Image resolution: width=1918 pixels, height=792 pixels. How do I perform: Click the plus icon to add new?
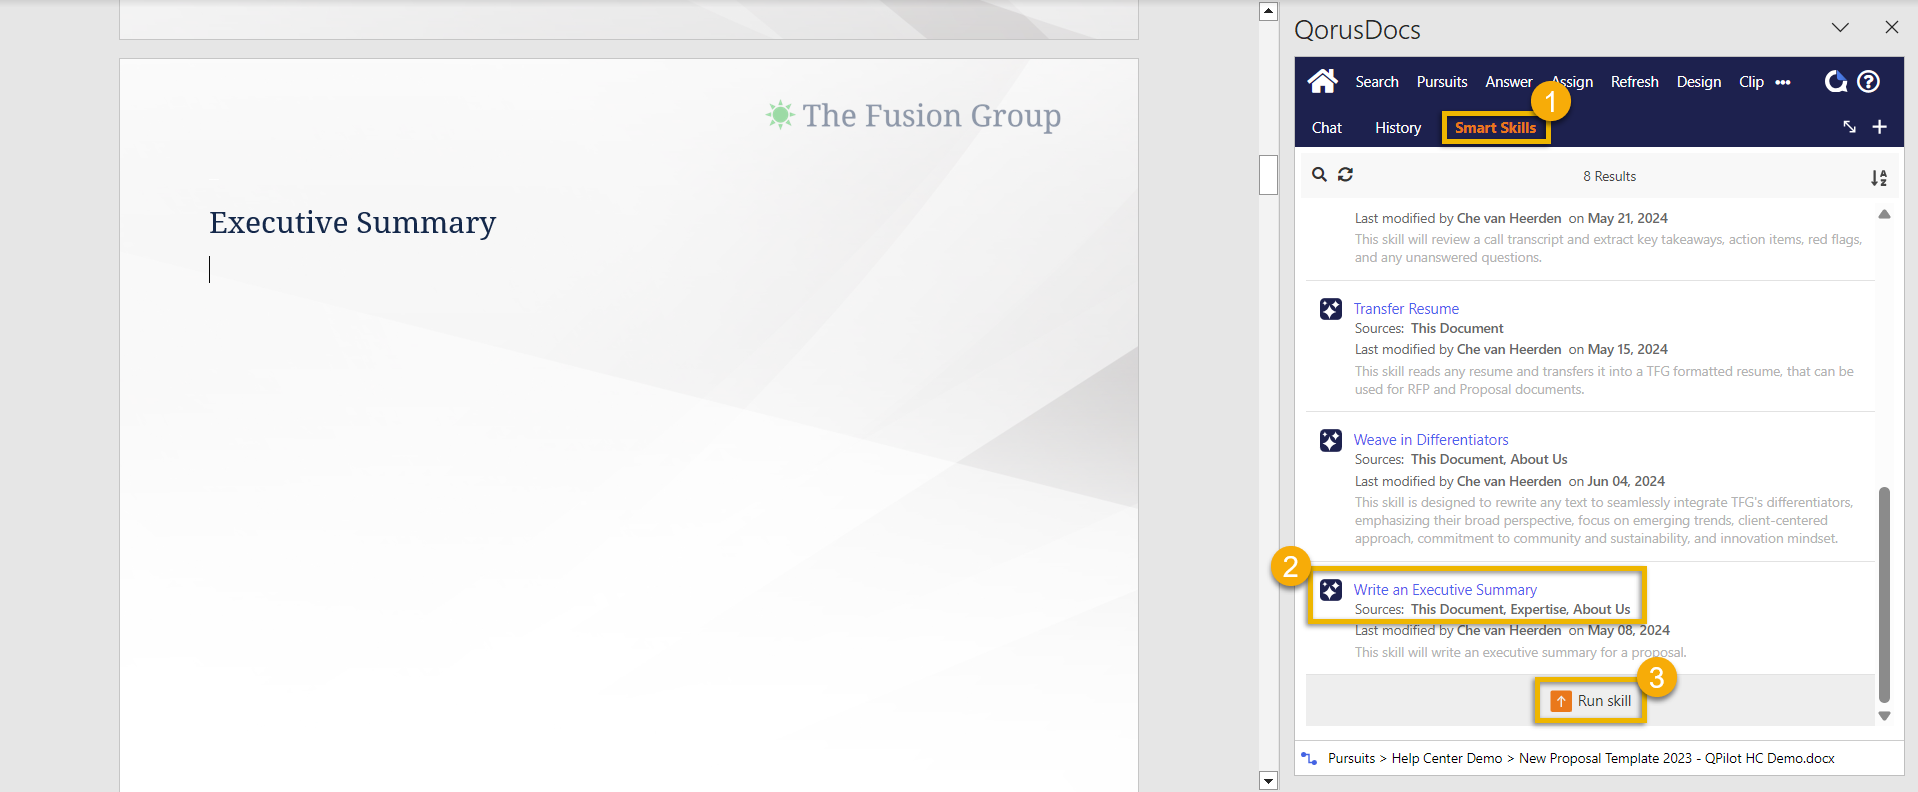tap(1879, 127)
